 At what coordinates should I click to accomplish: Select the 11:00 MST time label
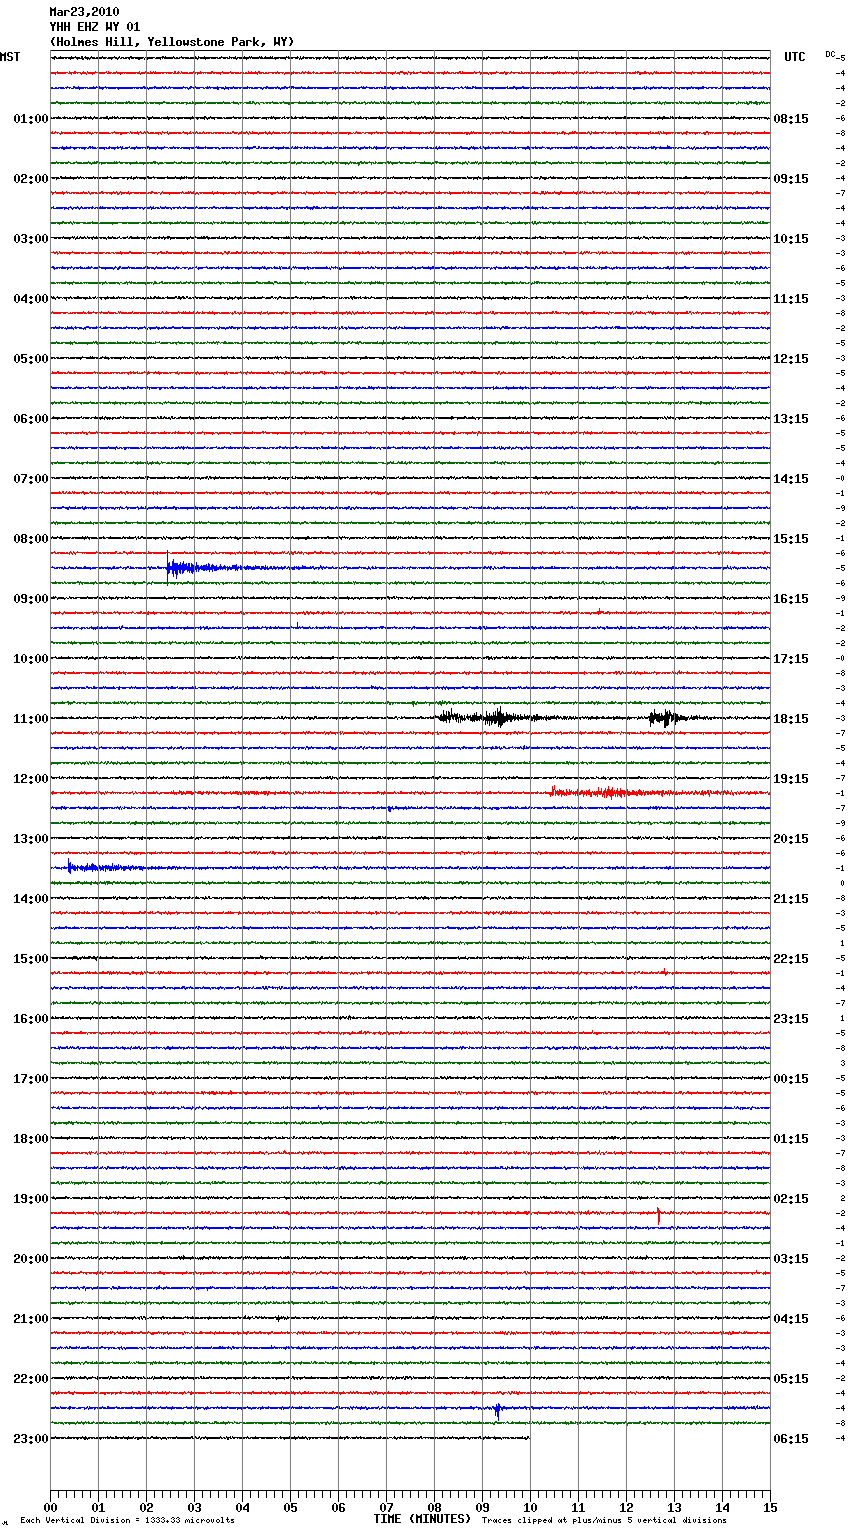click(31, 719)
